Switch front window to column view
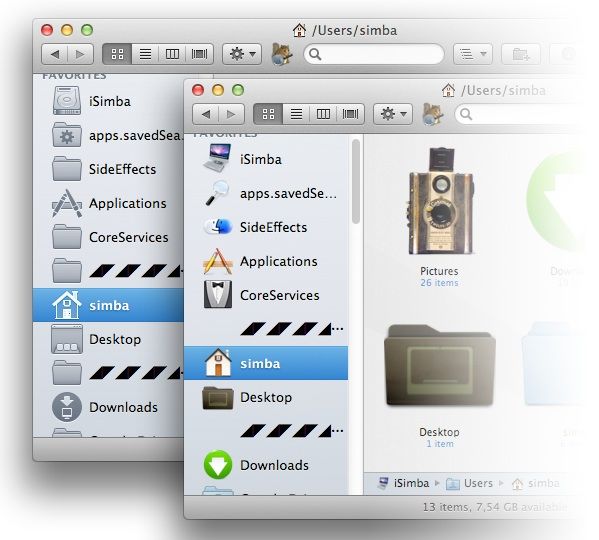Image resolution: width=599 pixels, height=540 pixels. 323,114
